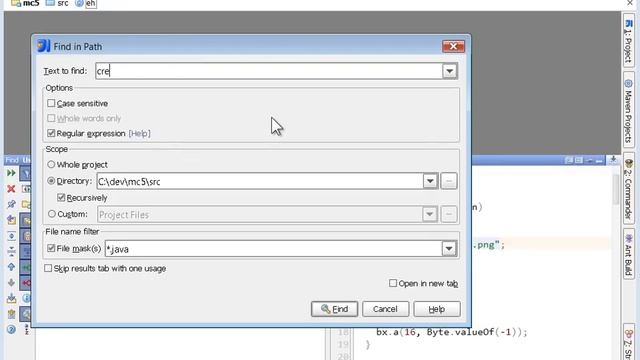Enable the Case sensitive checkbox
This screenshot has width=640, height=360.
pyautogui.click(x=51, y=103)
